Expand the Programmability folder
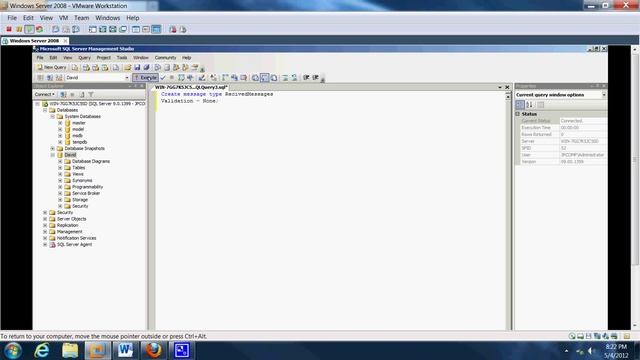This screenshot has width=640, height=360. coord(60,187)
